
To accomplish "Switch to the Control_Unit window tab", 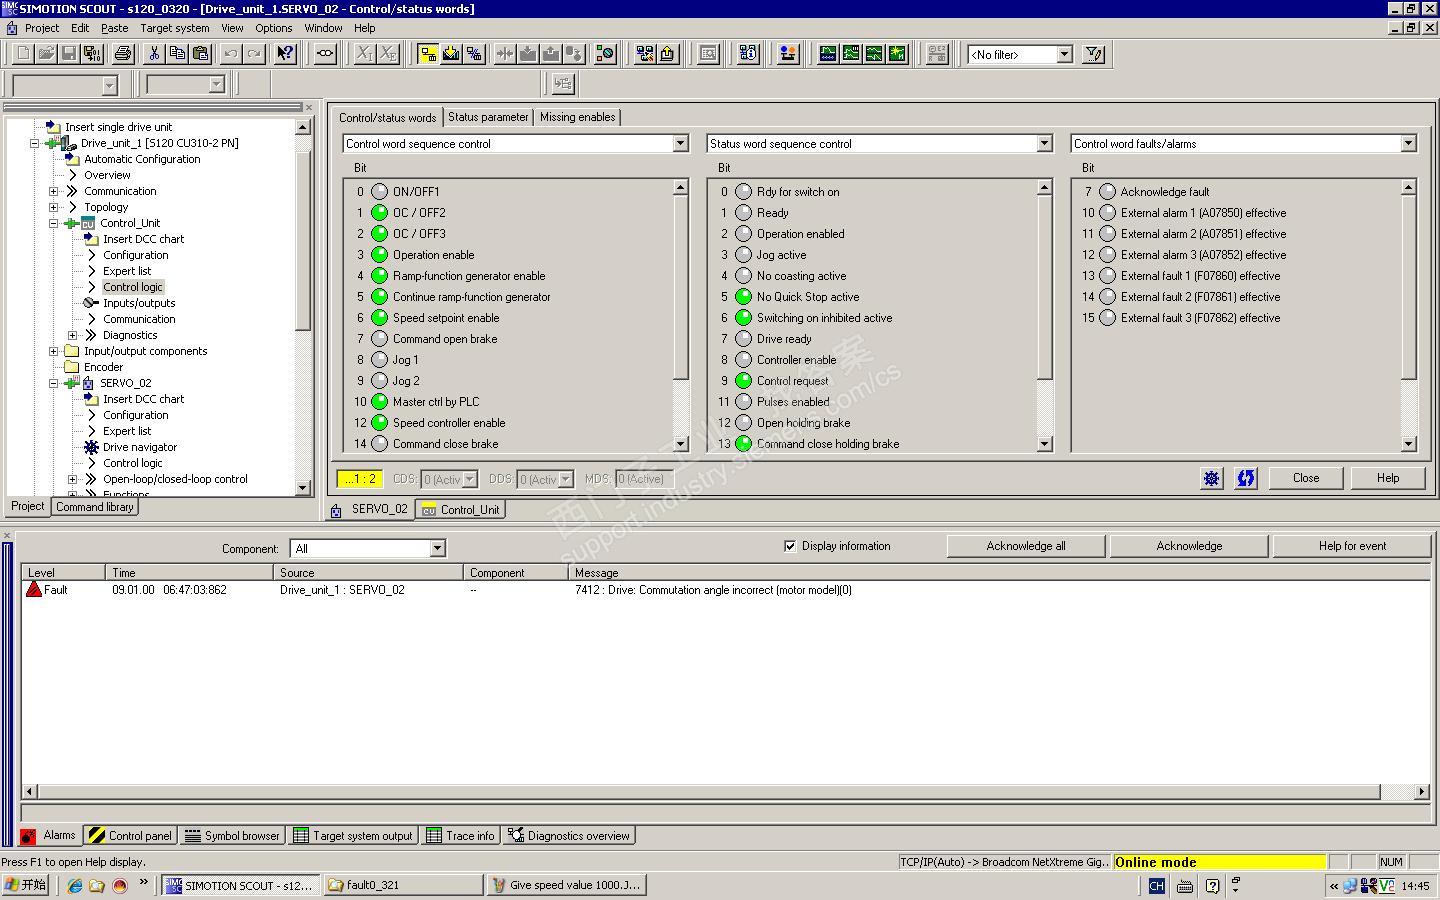I will (x=460, y=509).
